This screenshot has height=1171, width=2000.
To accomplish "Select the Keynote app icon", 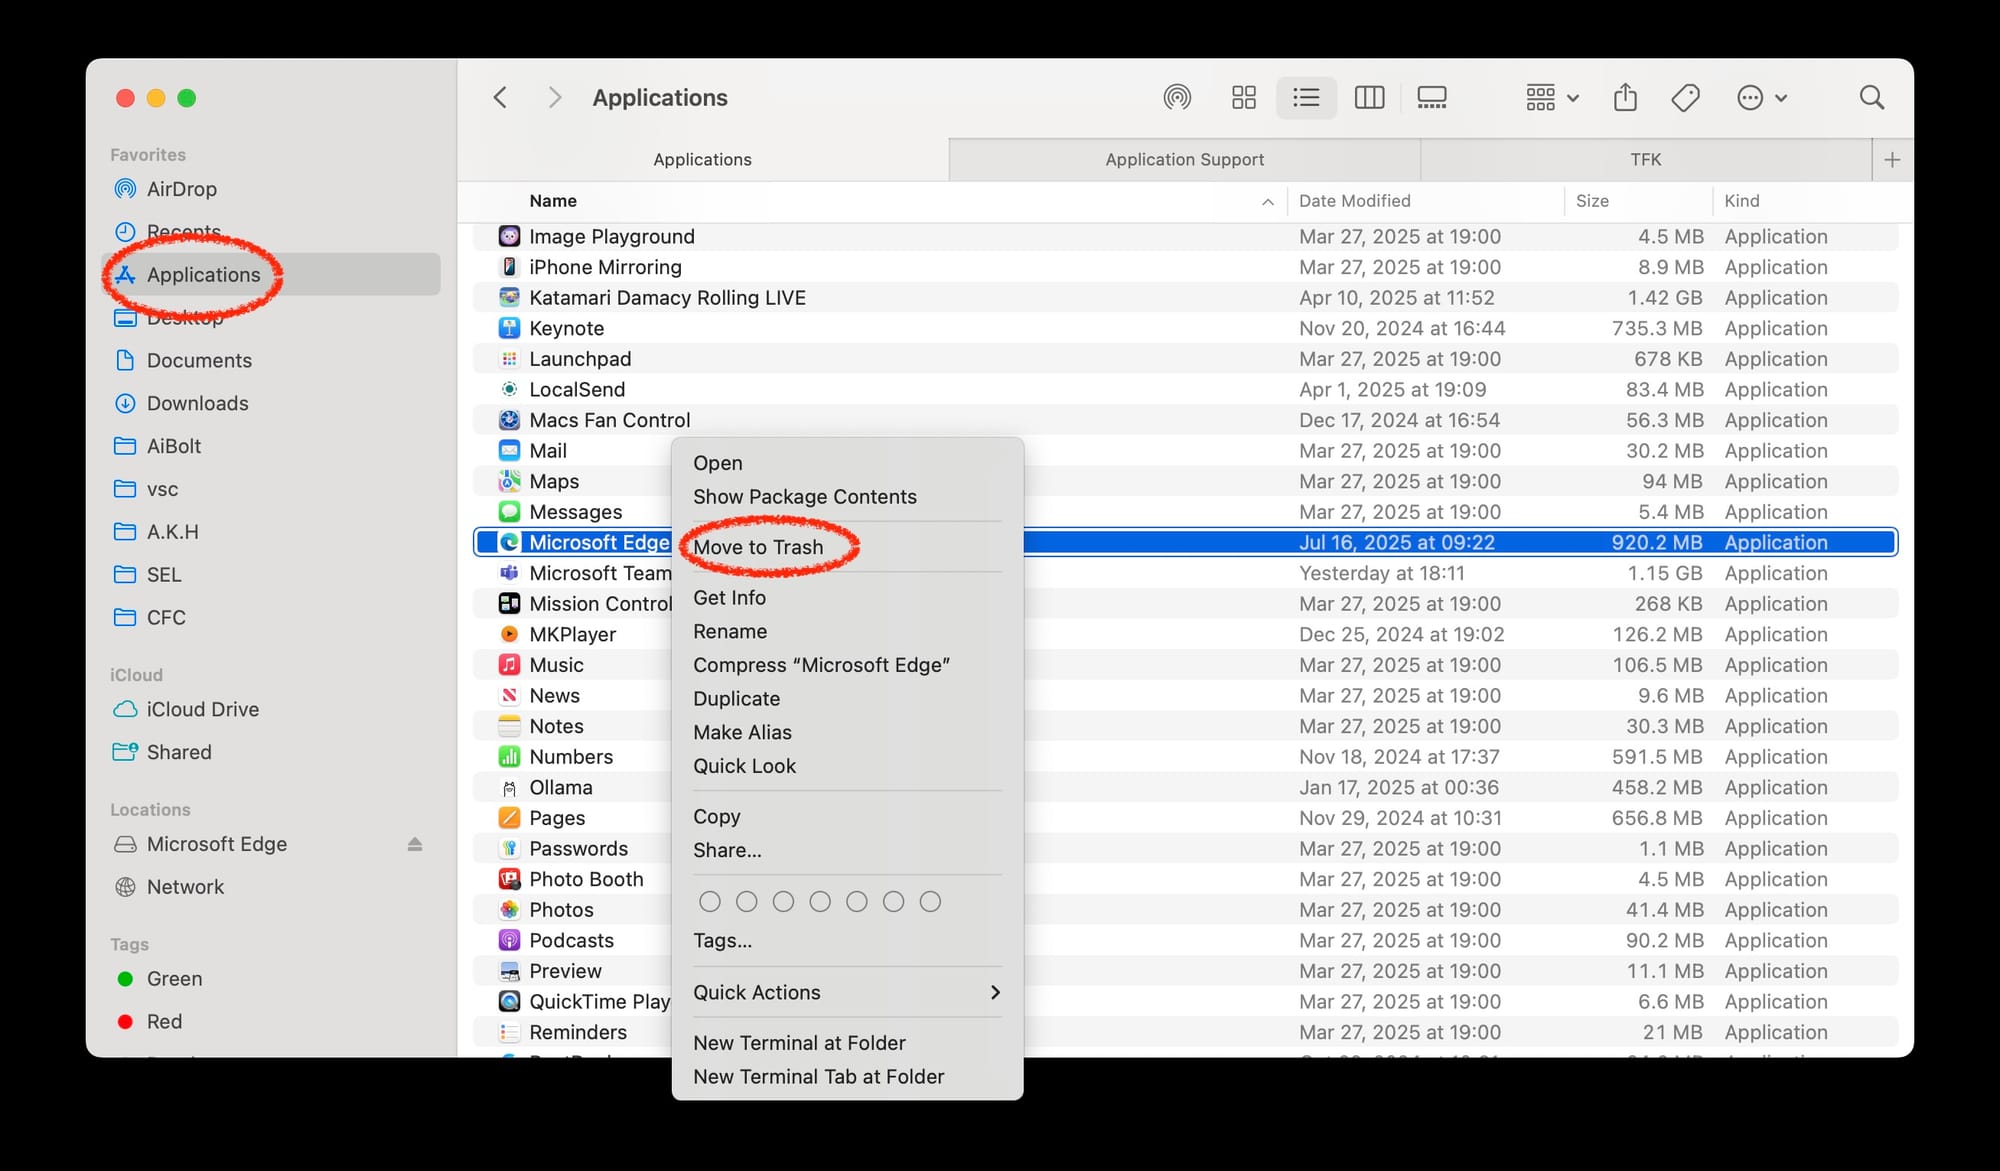I will point(509,328).
